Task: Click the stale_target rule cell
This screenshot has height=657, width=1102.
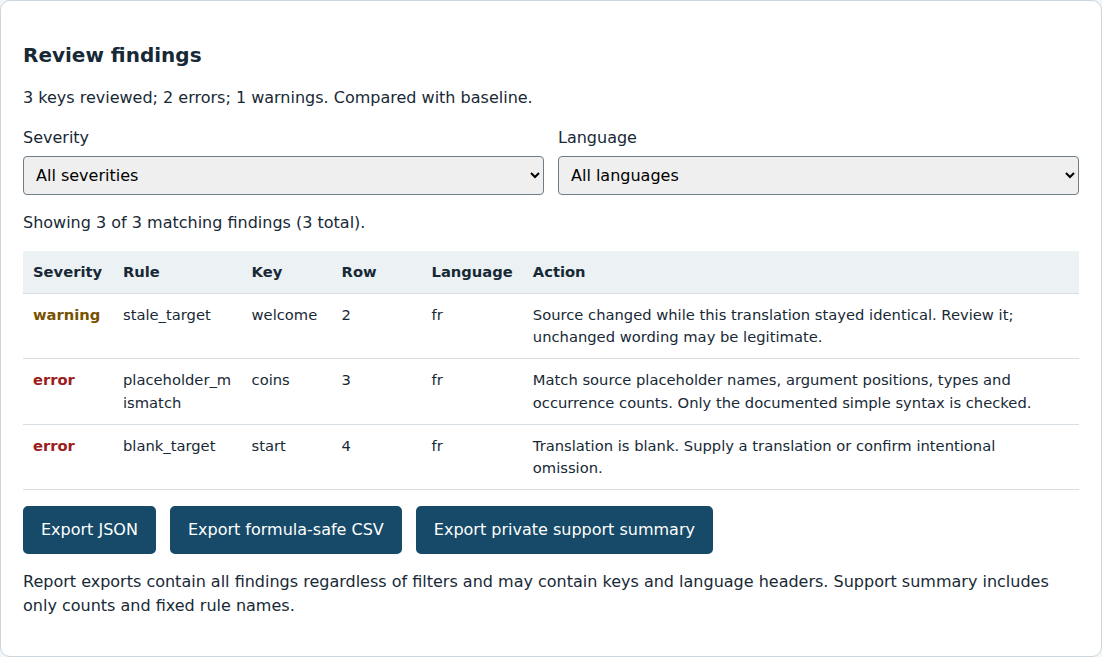Action: click(x=167, y=316)
